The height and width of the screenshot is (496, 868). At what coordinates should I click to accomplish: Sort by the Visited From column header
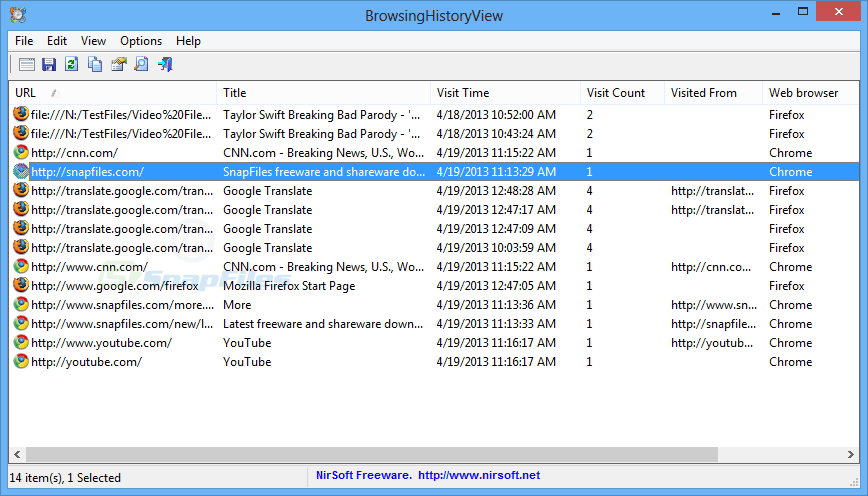pyautogui.click(x=713, y=93)
